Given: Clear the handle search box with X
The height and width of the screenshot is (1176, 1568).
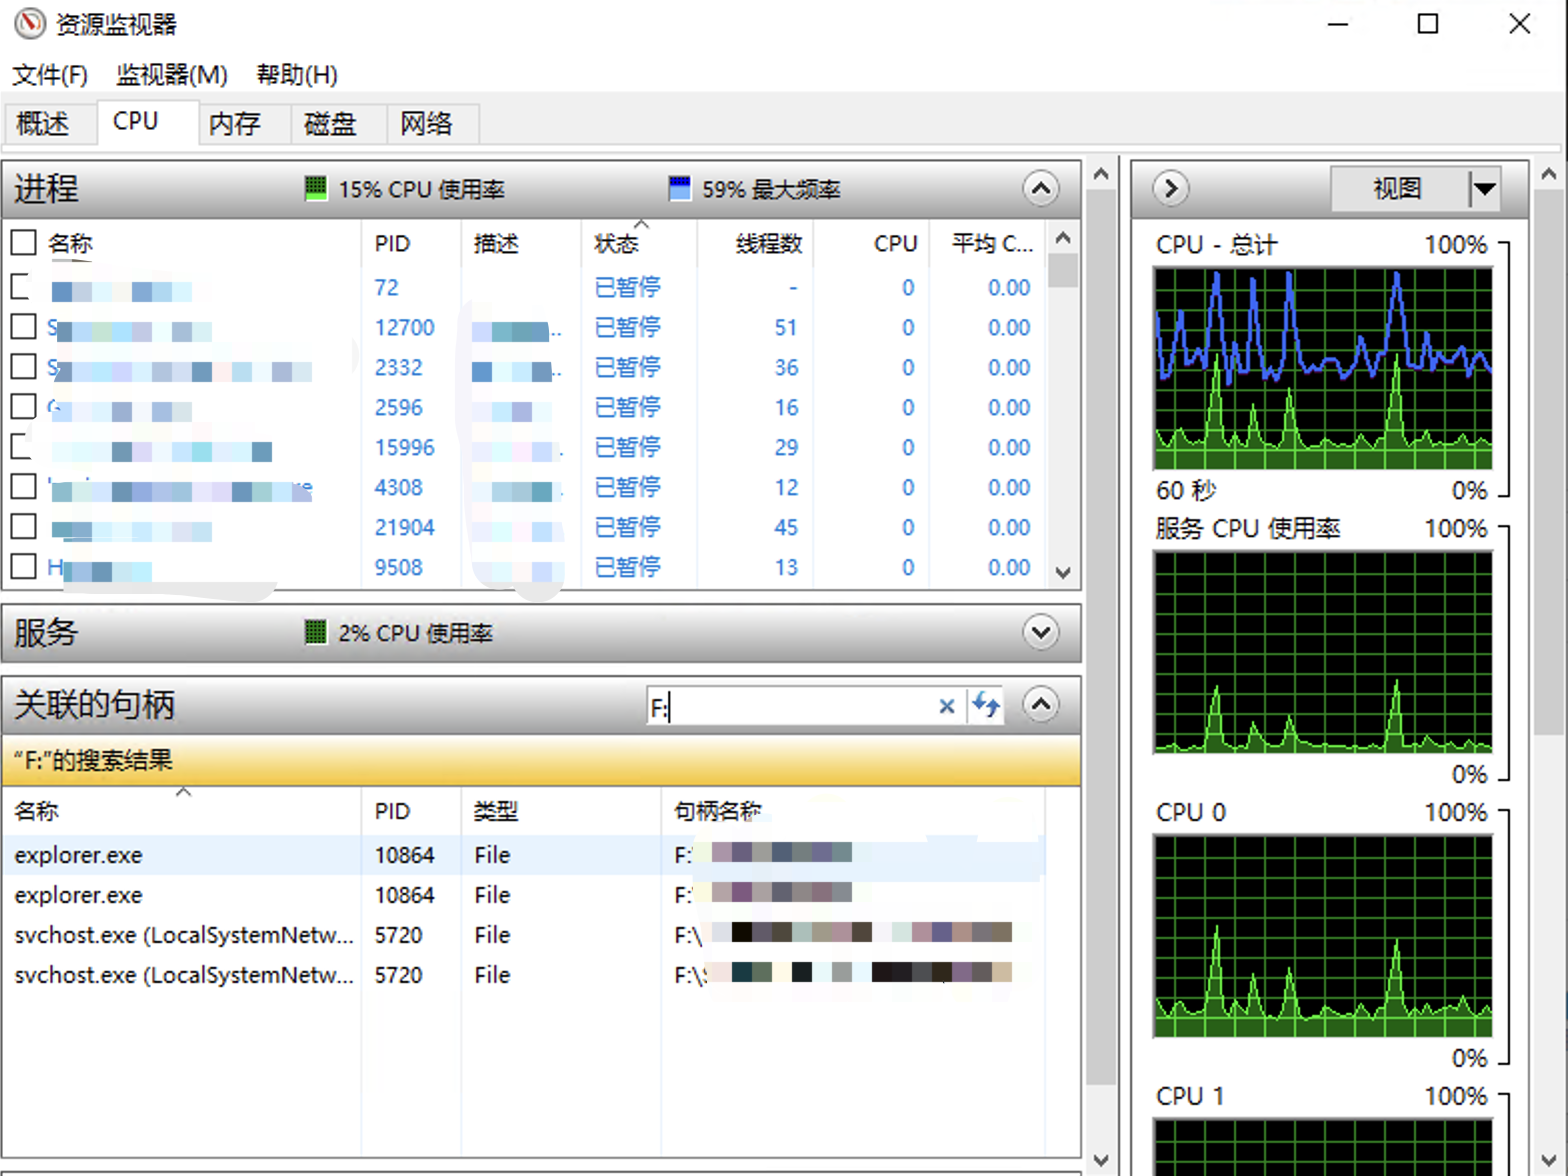Looking at the screenshot, I should click(x=946, y=707).
